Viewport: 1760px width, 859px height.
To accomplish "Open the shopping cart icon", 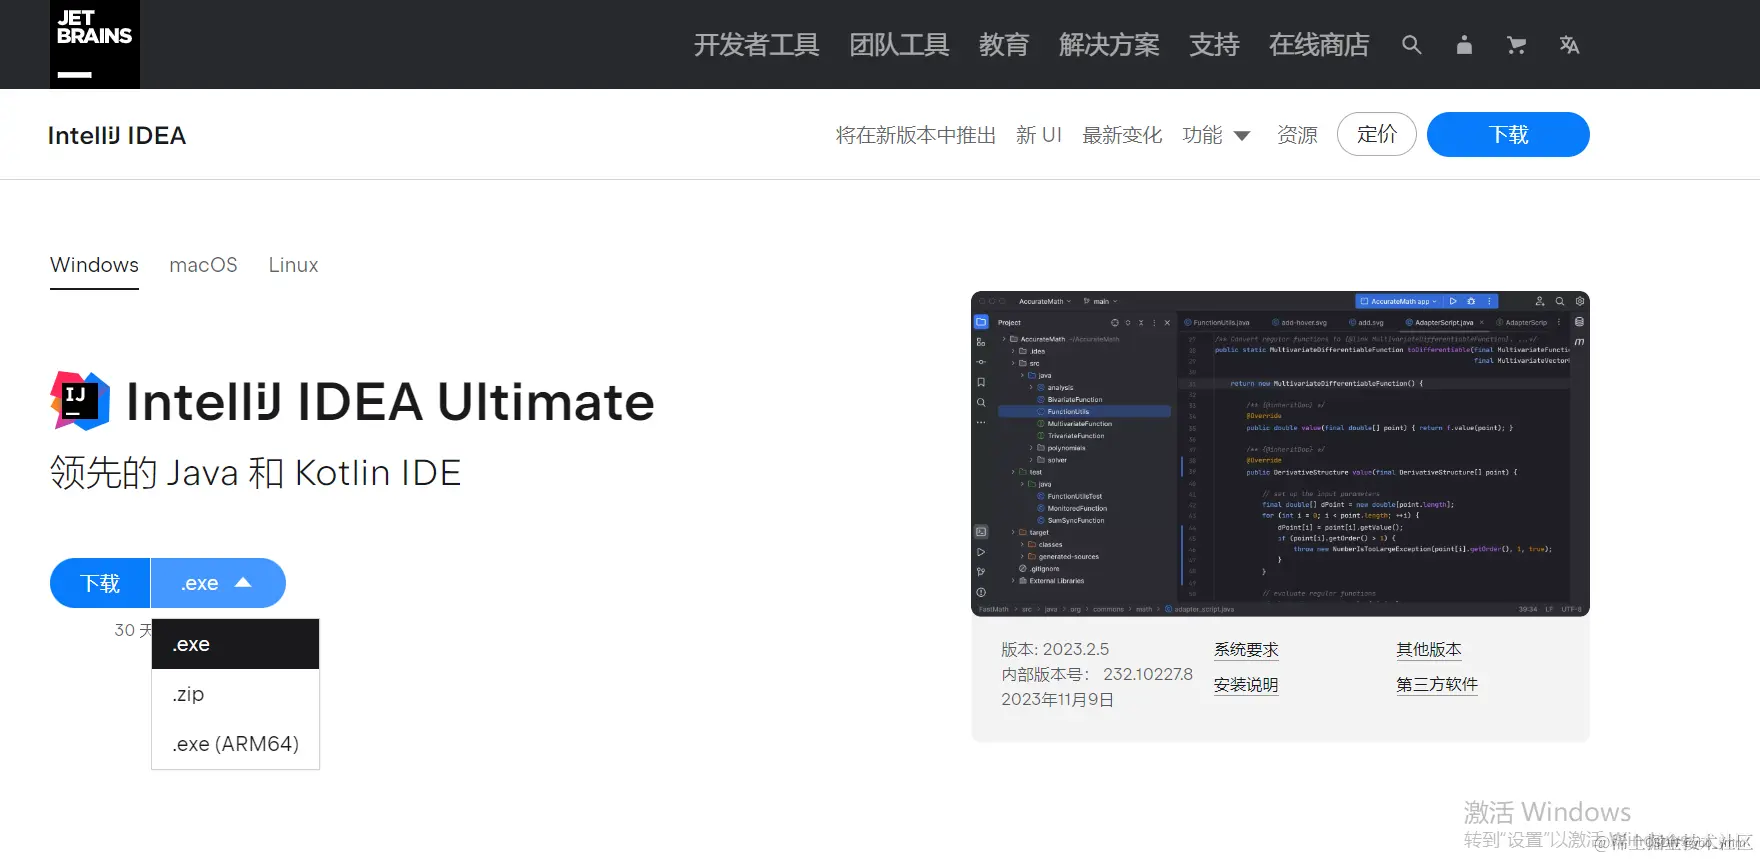I will tap(1516, 45).
